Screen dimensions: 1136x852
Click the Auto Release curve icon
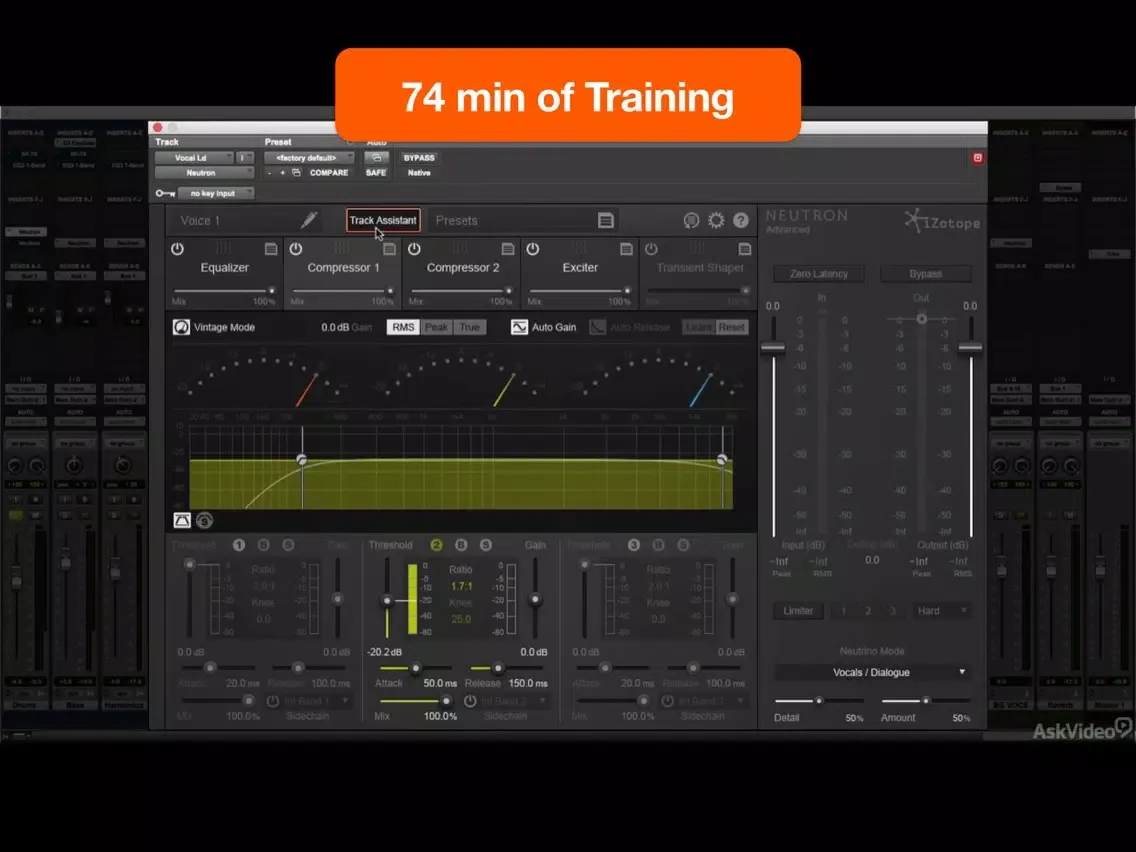(597, 327)
